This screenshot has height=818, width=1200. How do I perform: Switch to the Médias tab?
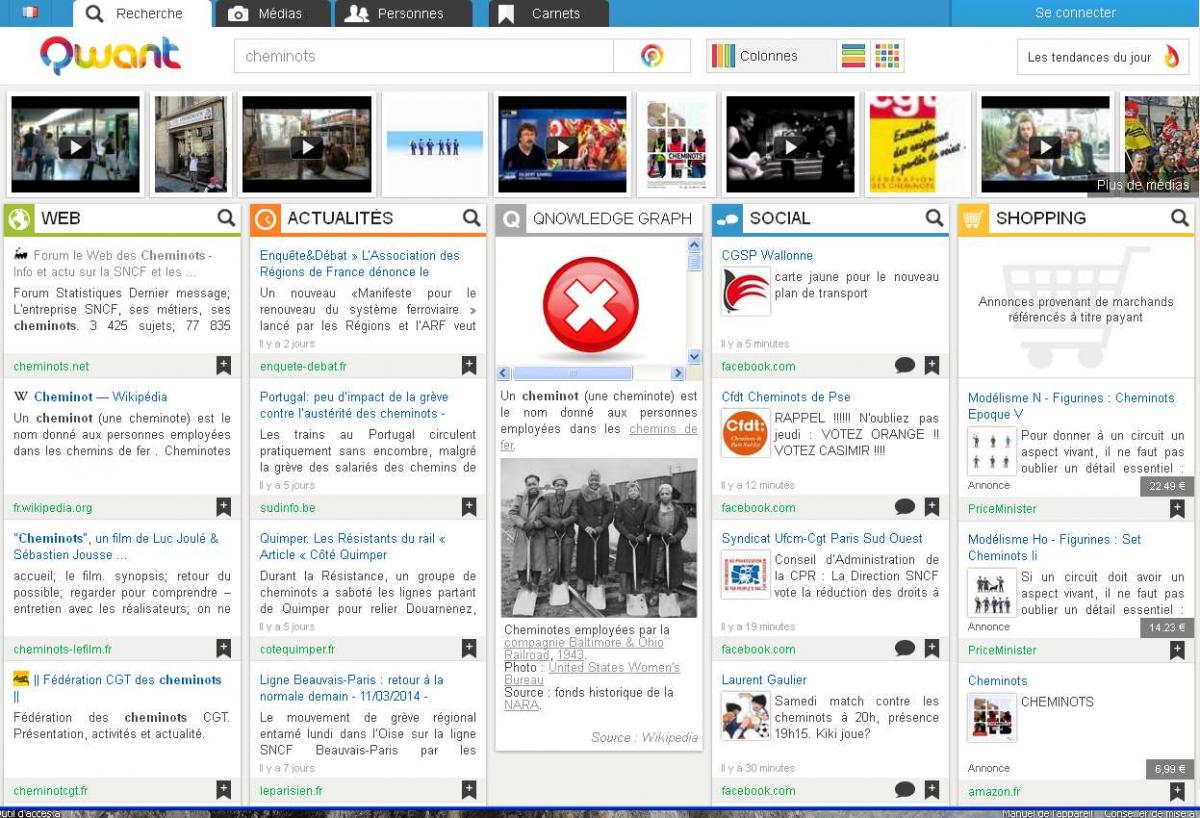pos(265,14)
